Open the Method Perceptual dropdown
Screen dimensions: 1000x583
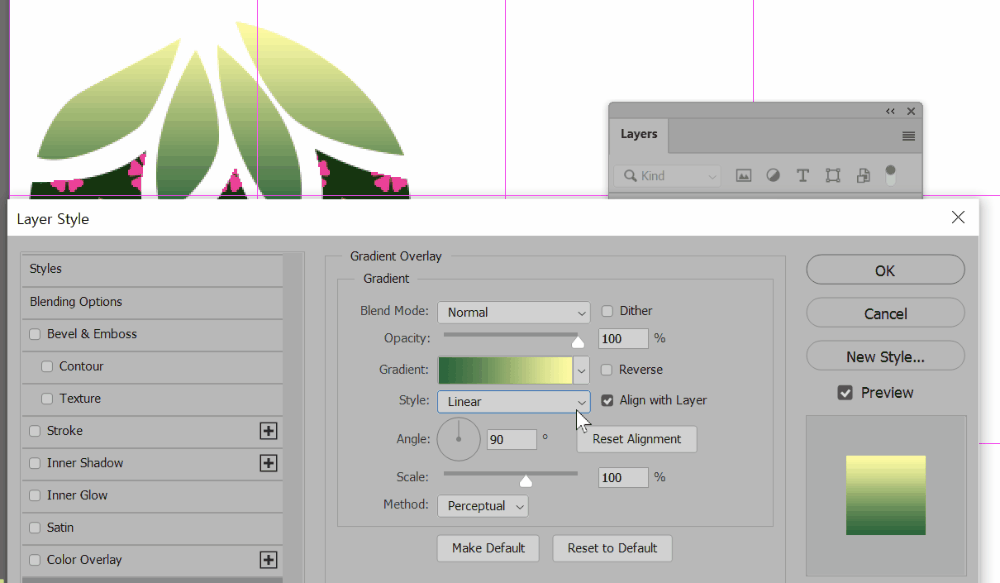click(483, 506)
